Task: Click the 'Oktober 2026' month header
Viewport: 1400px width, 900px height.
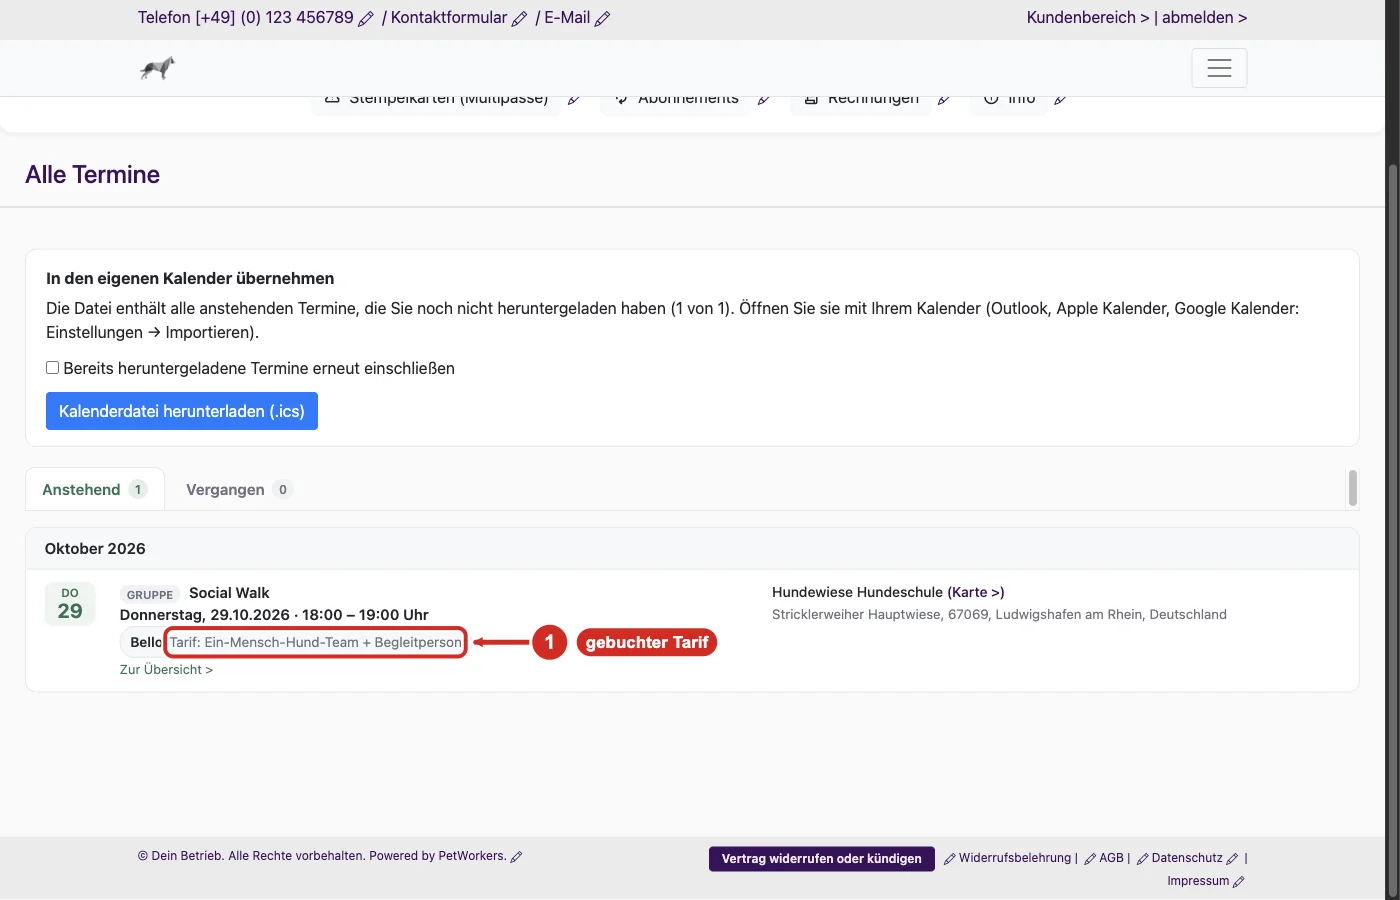Action: [x=95, y=549]
